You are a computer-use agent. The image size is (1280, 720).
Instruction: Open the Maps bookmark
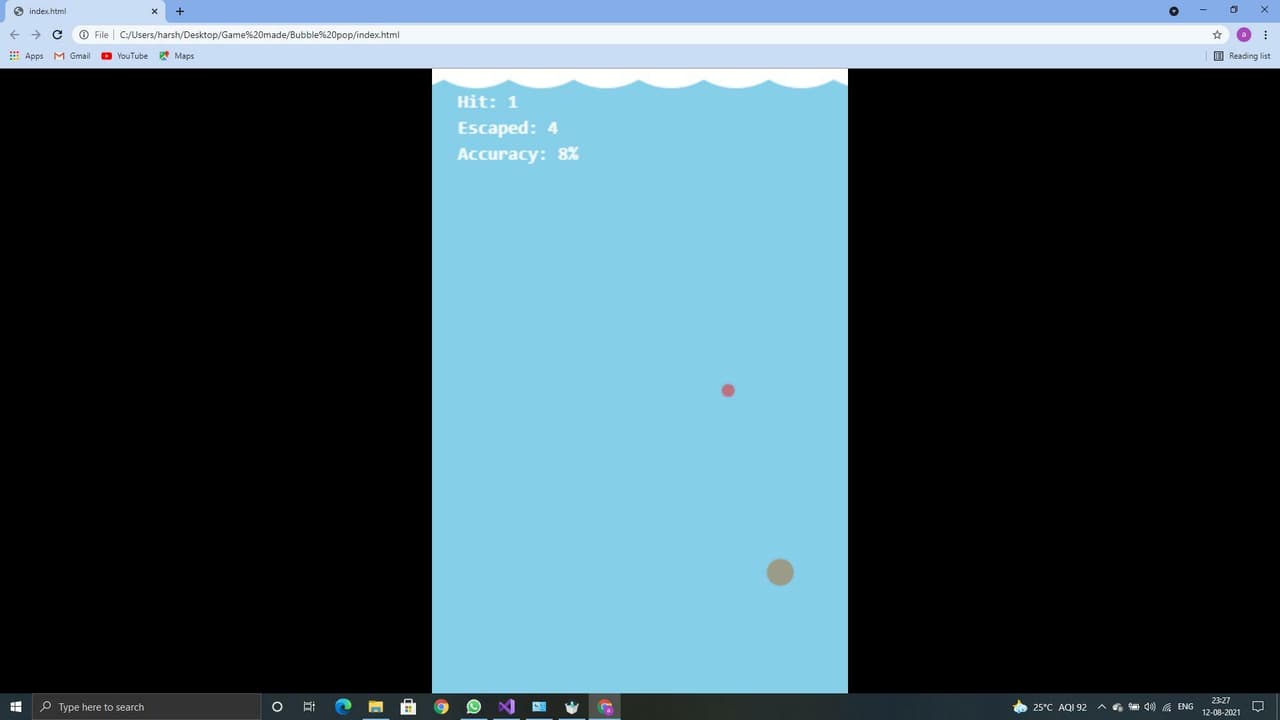(177, 56)
